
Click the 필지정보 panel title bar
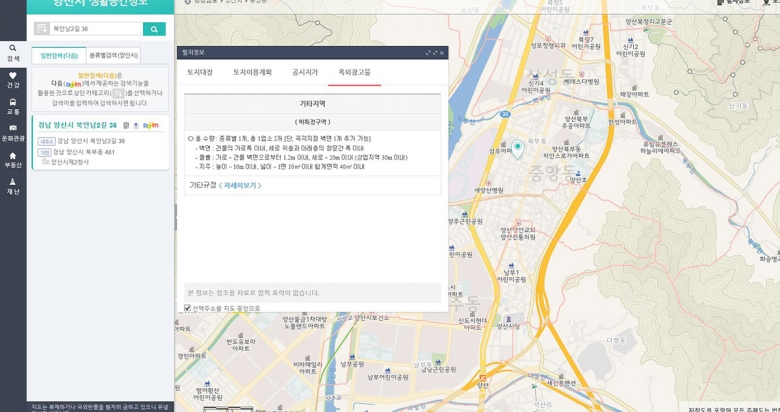(312, 53)
